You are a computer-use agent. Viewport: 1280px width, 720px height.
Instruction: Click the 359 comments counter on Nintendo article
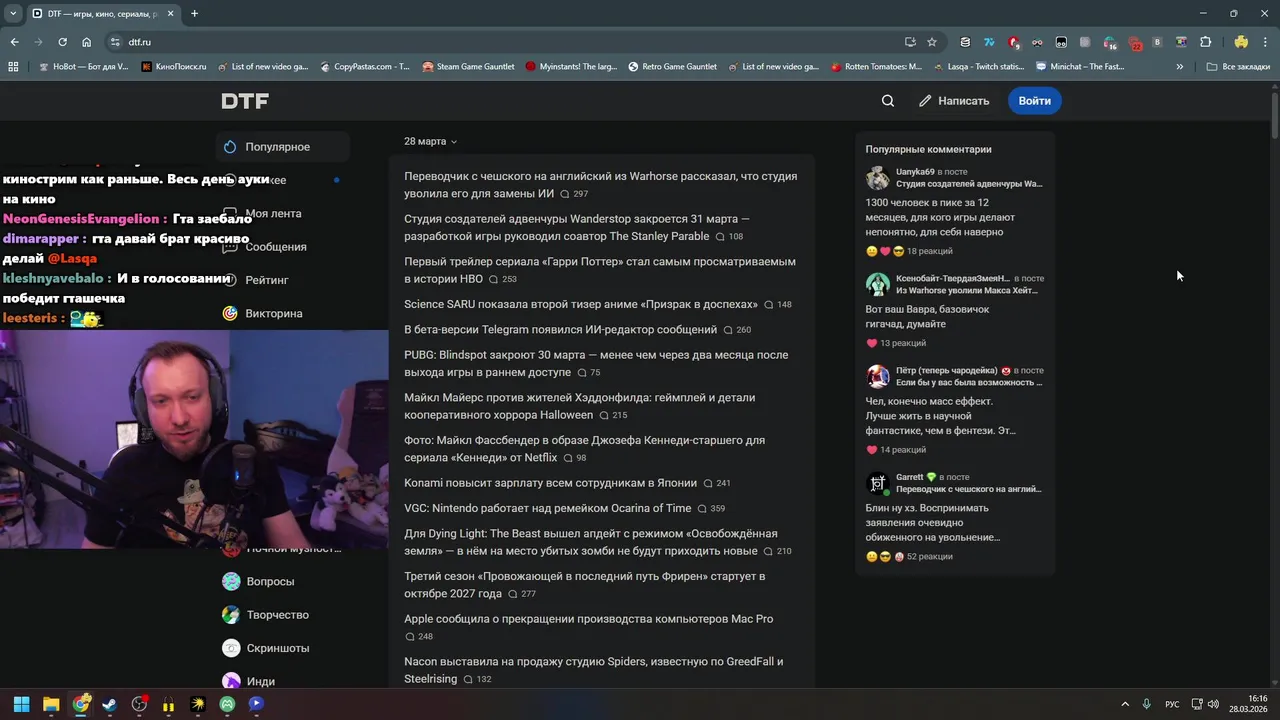coord(711,509)
